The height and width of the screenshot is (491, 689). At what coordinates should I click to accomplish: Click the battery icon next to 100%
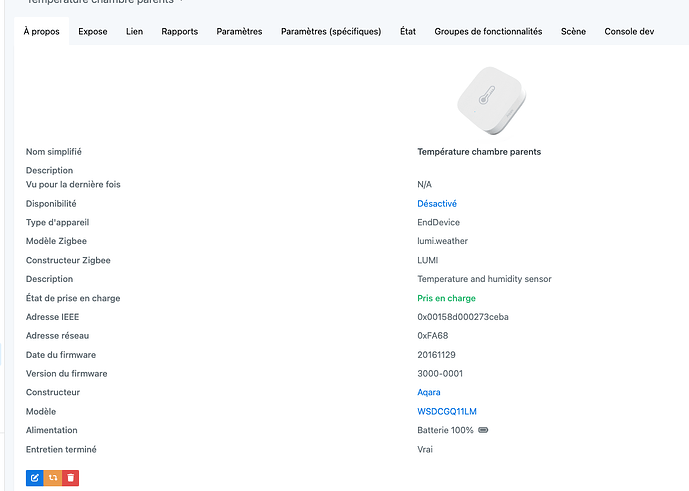pyautogui.click(x=483, y=430)
